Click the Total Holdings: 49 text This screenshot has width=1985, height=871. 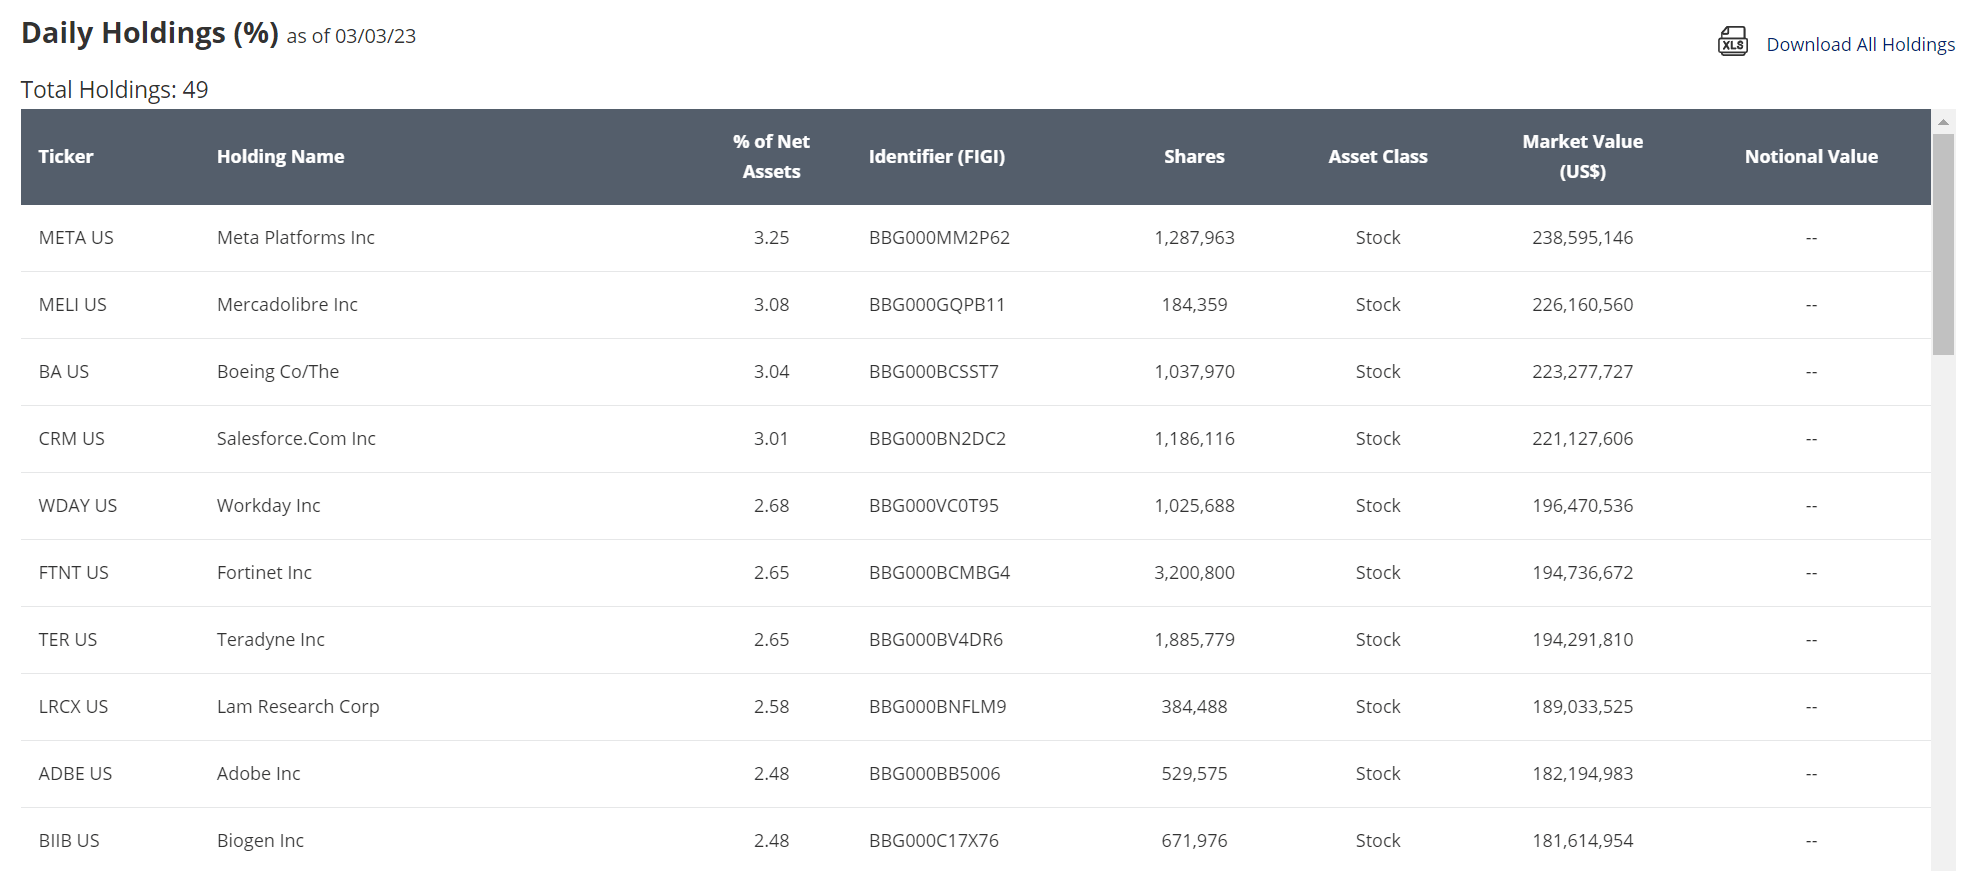click(x=114, y=90)
